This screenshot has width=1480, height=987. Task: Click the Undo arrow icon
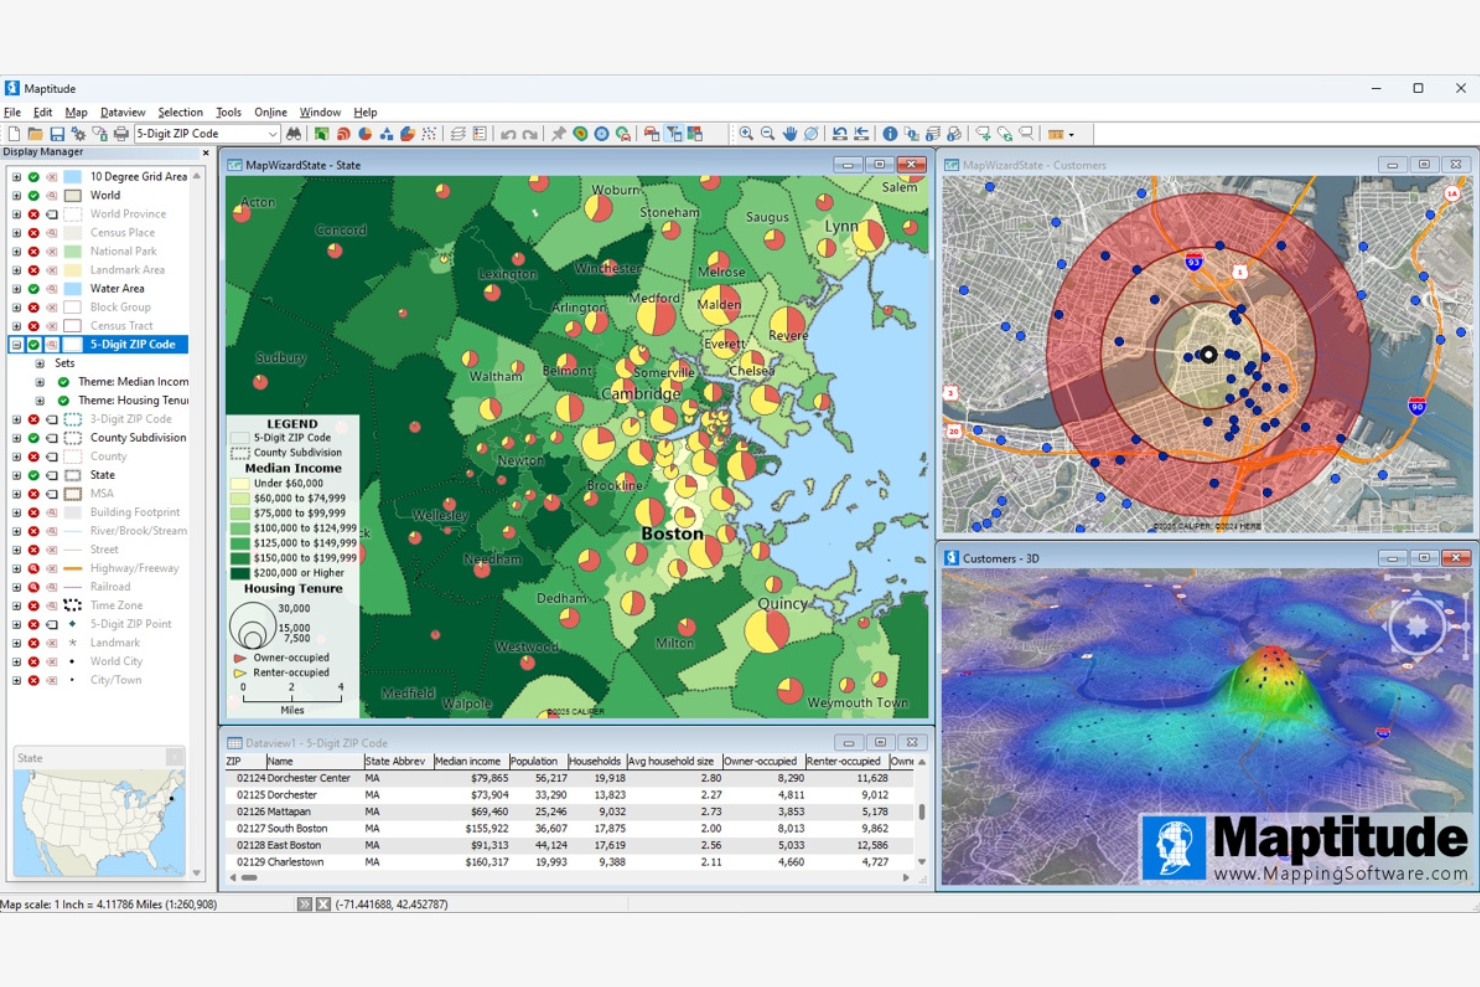click(x=509, y=132)
